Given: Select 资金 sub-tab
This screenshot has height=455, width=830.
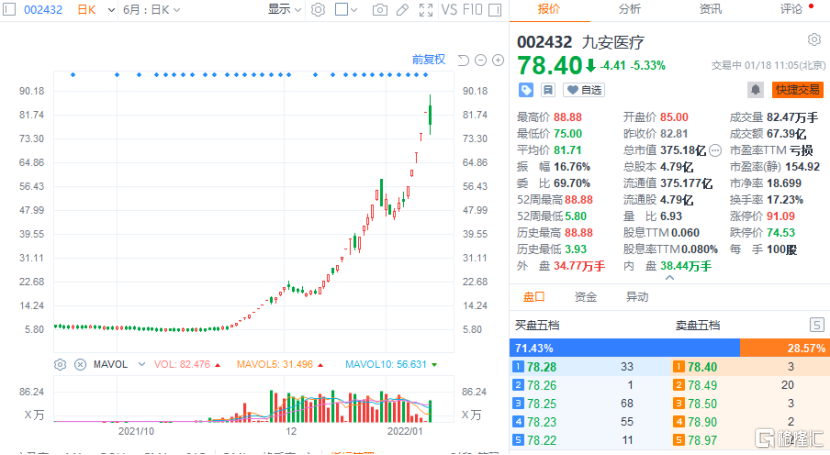Looking at the screenshot, I should coord(585,297).
